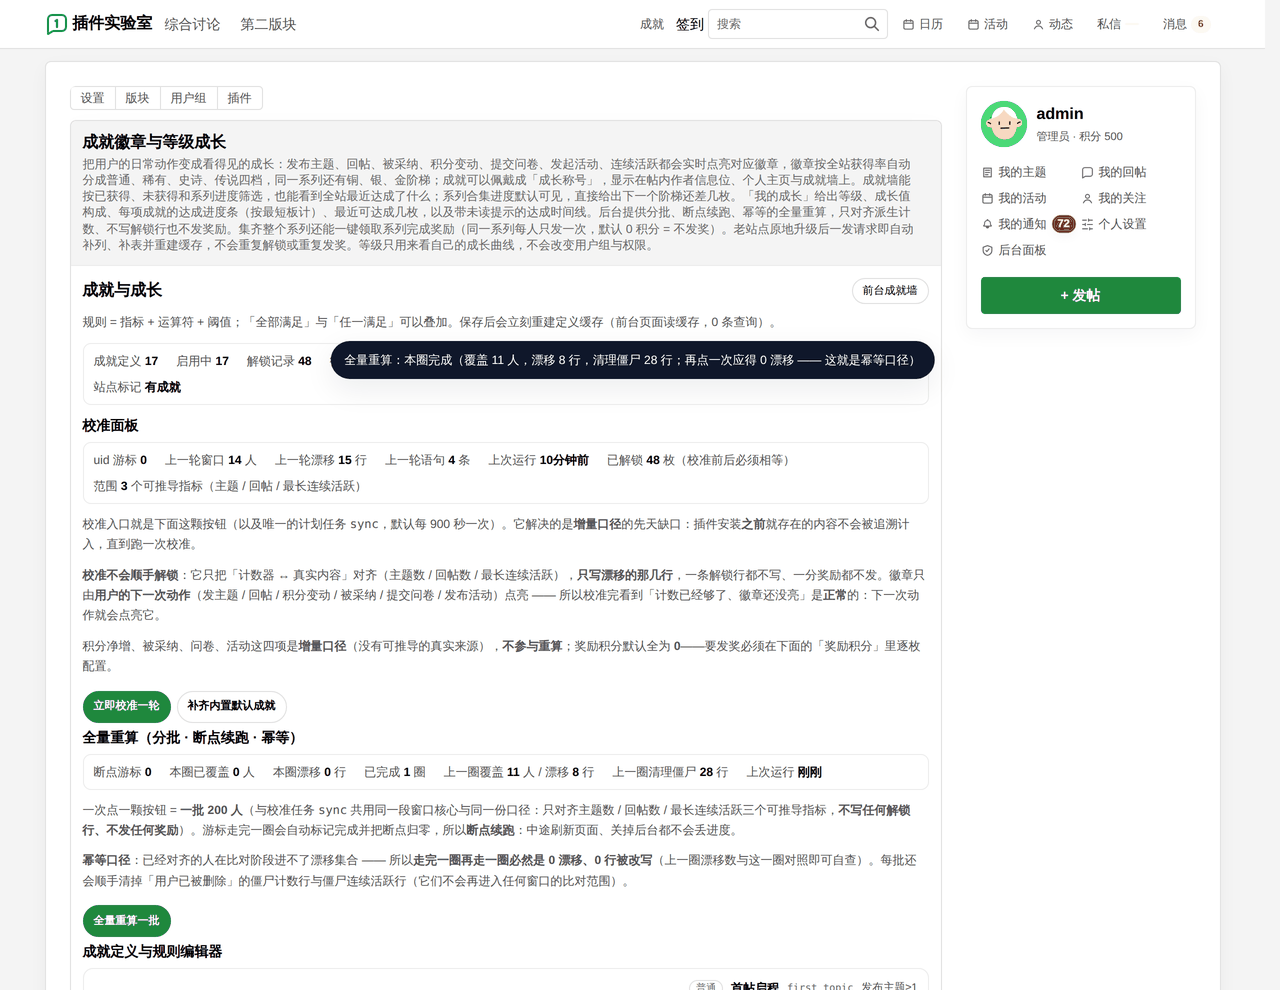The height and width of the screenshot is (990, 1280).
Task: Open the 个人设置 link
Action: (x=1122, y=225)
